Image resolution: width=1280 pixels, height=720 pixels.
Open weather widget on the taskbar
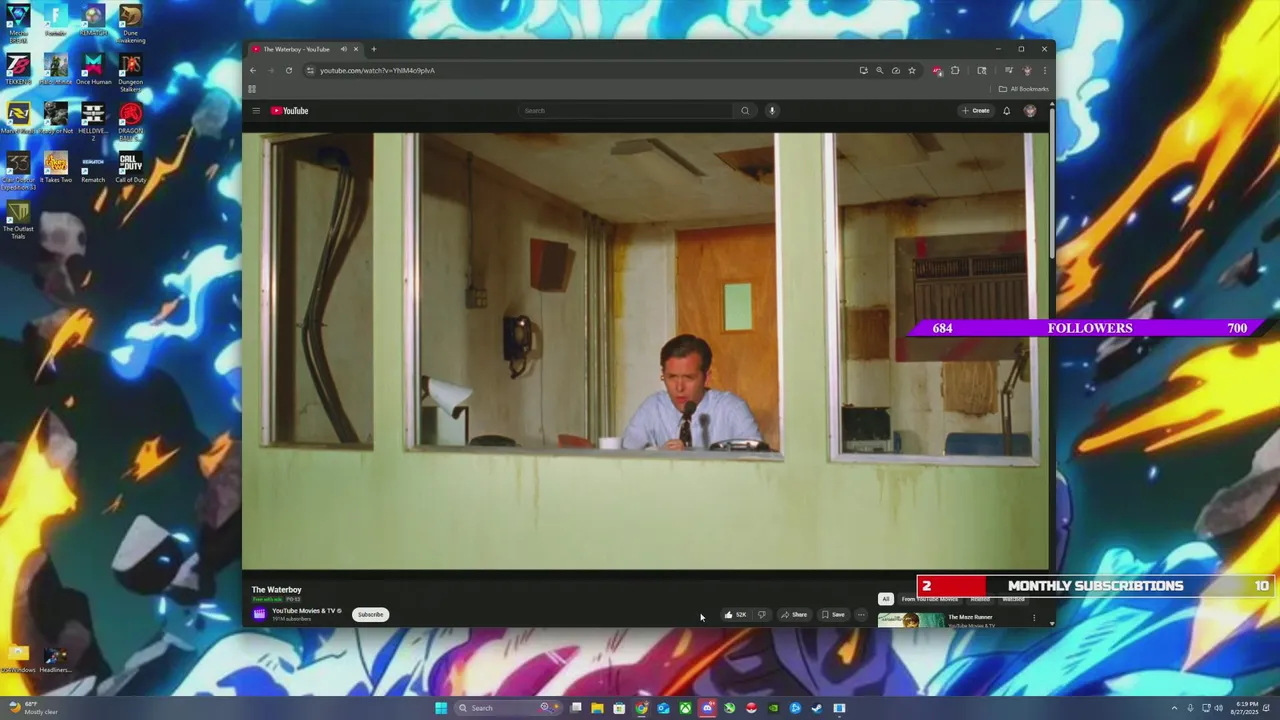coord(33,708)
